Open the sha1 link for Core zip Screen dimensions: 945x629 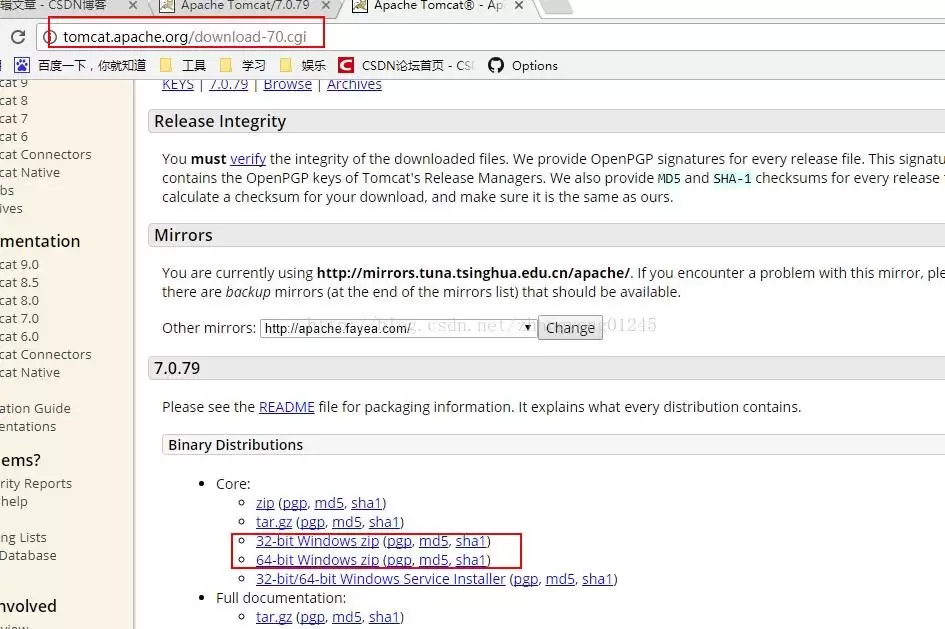(366, 503)
